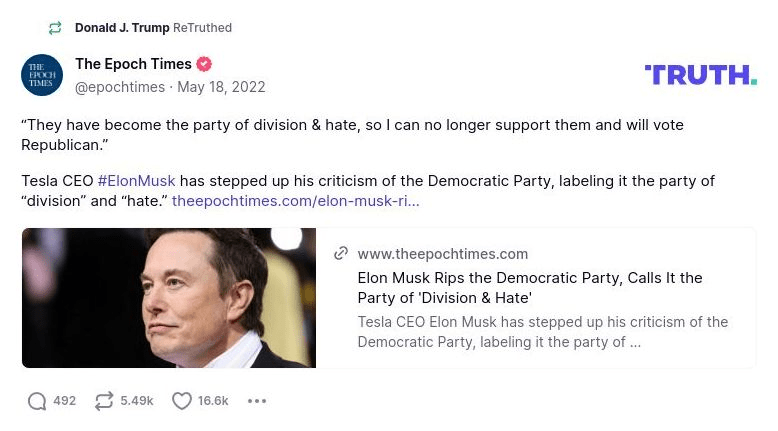The height and width of the screenshot is (431, 778).
Task: Click the green ReTruthed icon at top
Action: [x=55, y=28]
